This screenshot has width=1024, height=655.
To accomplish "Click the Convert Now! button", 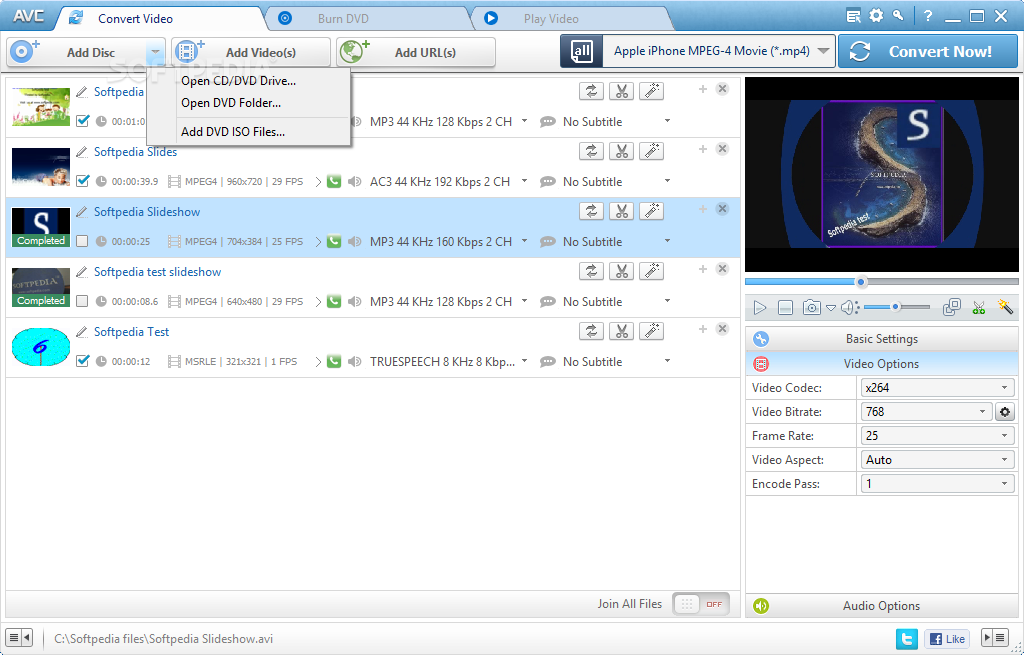I will (927, 52).
